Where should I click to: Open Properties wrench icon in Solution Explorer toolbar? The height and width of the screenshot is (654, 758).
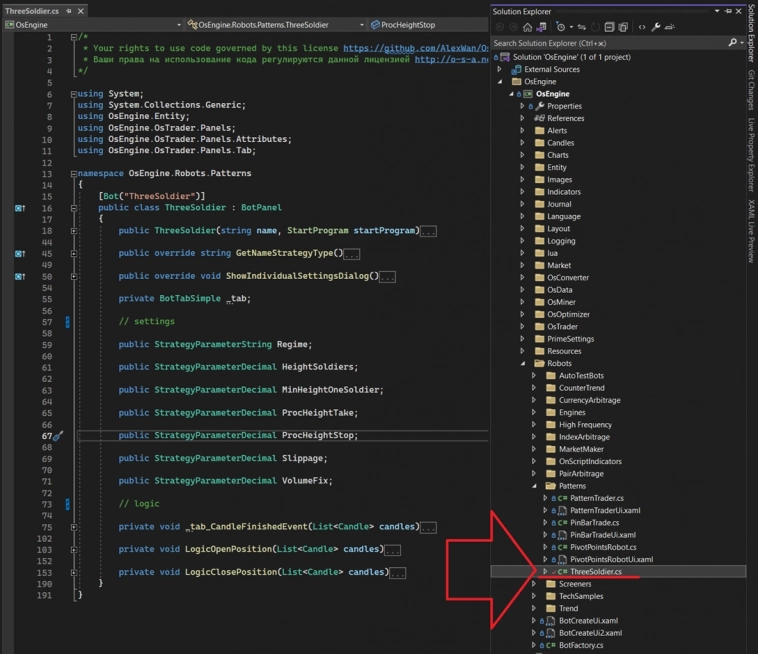657,27
